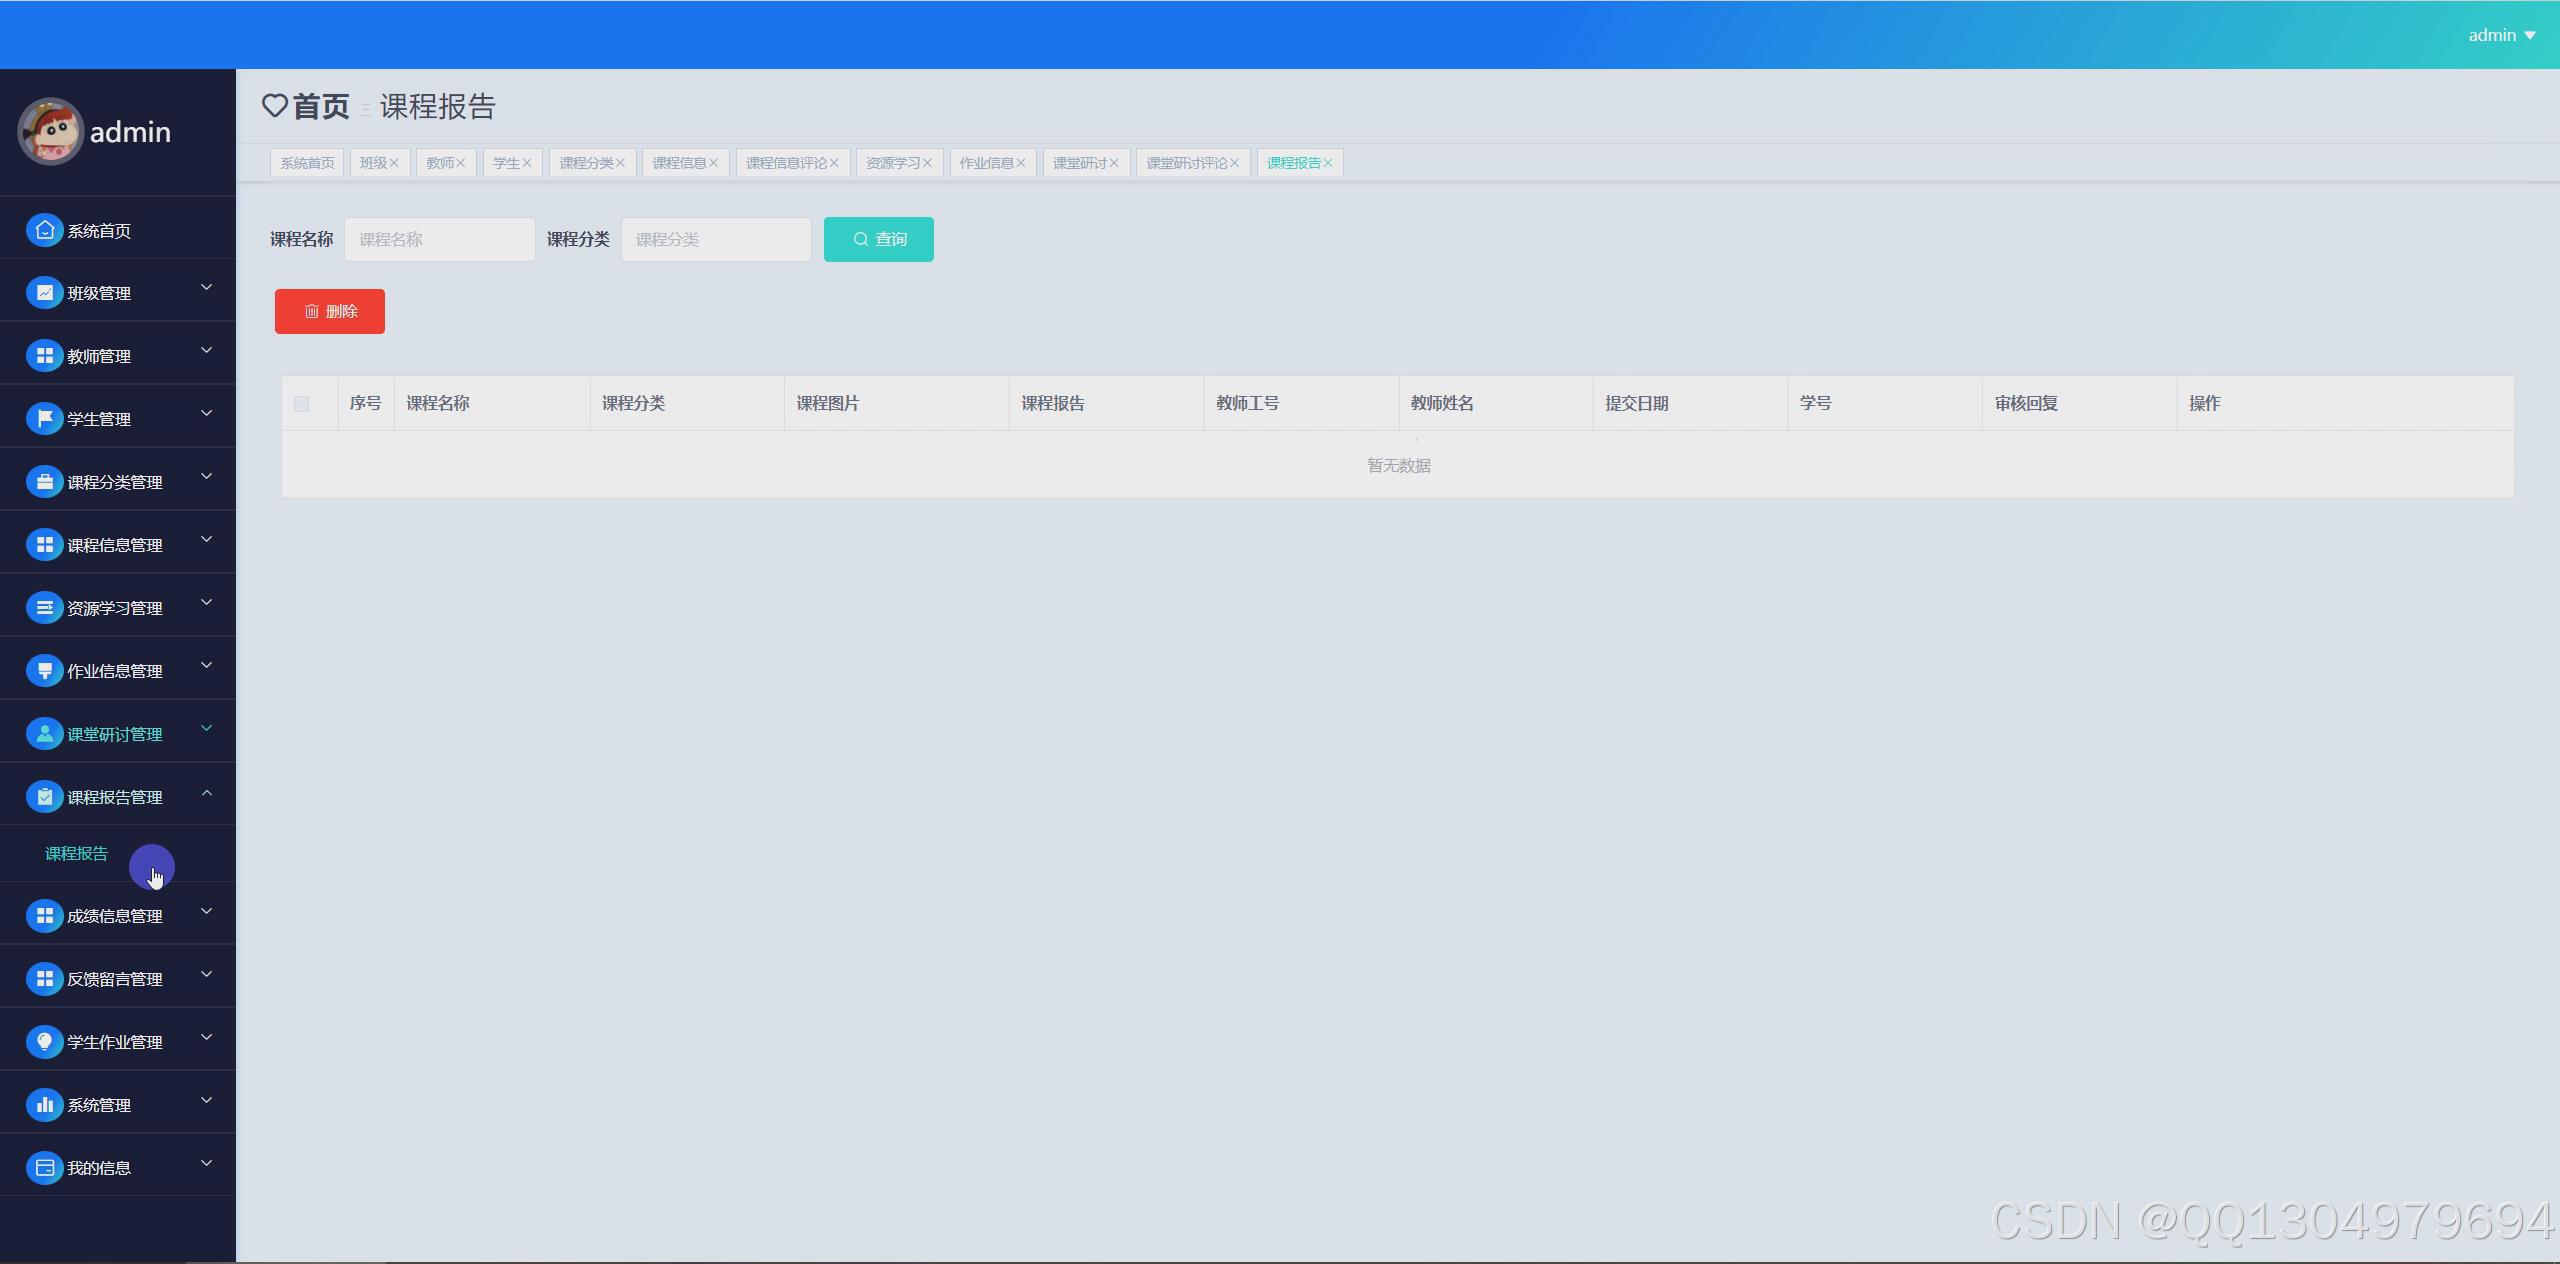This screenshot has width=2560, height=1264.
Task: Click the 查询 search button
Action: [x=878, y=239]
